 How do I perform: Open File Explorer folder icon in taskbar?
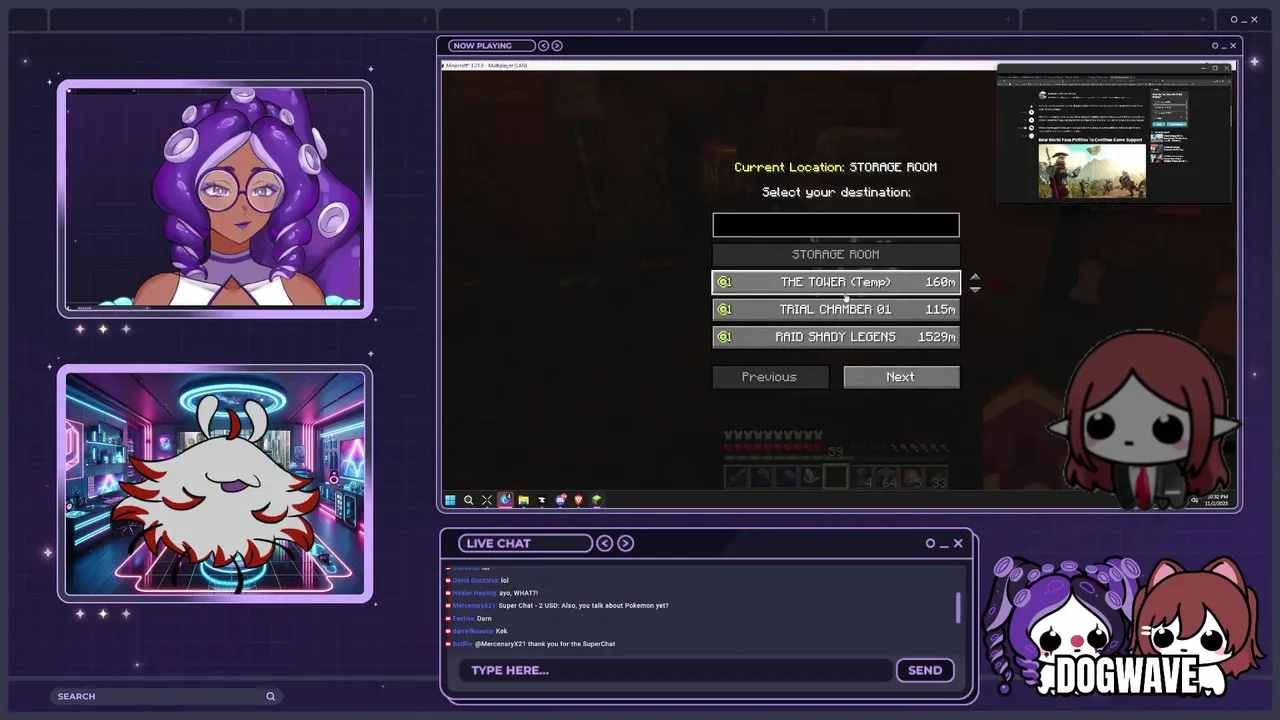coord(523,500)
